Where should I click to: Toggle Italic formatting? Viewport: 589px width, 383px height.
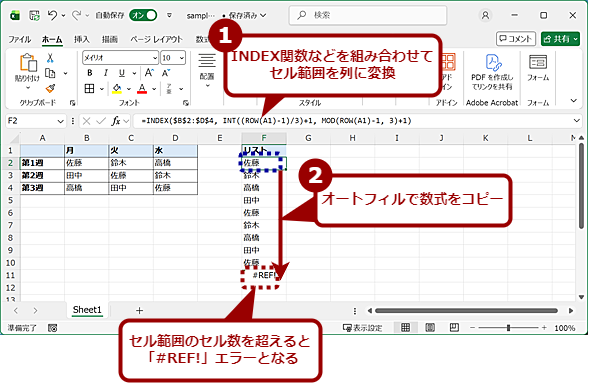point(106,73)
